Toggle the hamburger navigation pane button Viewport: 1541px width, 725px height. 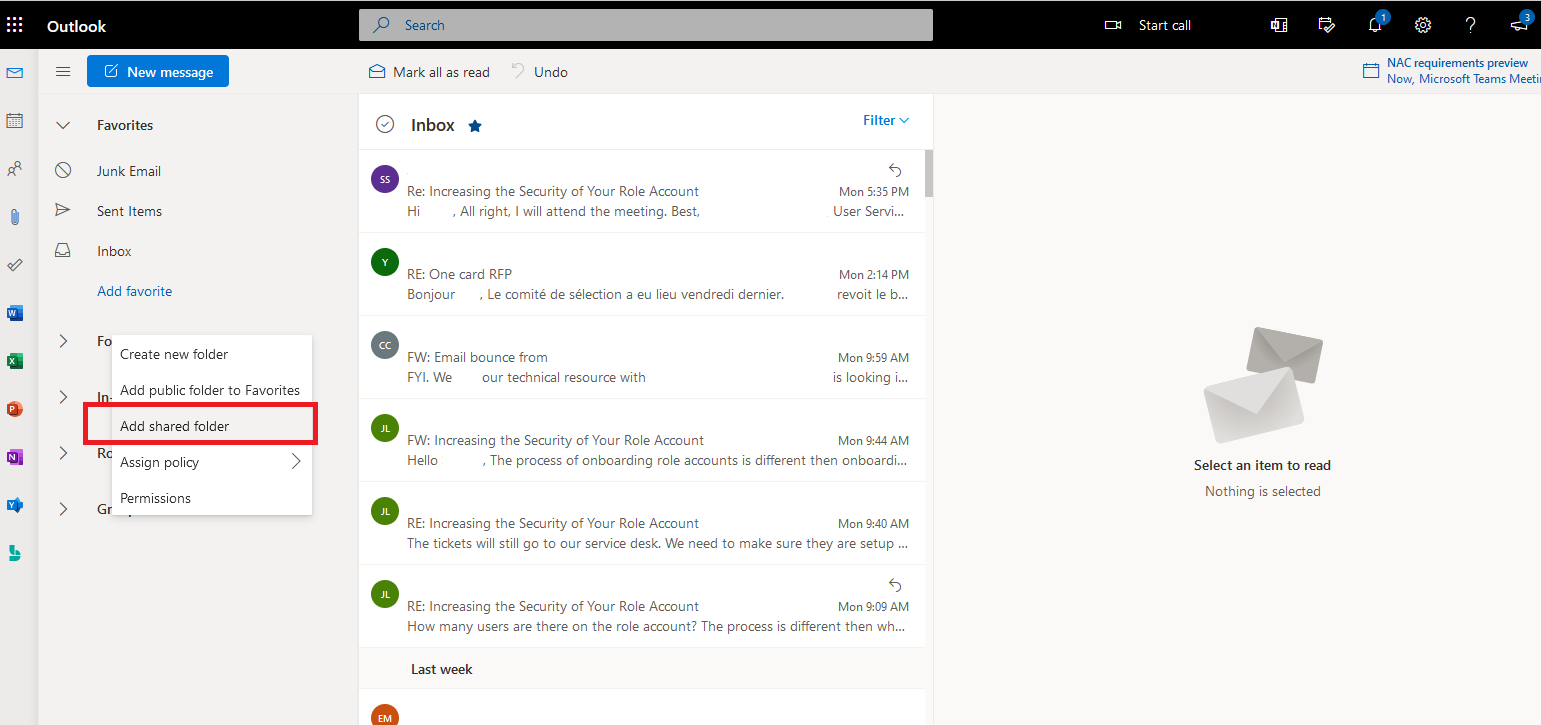click(63, 72)
